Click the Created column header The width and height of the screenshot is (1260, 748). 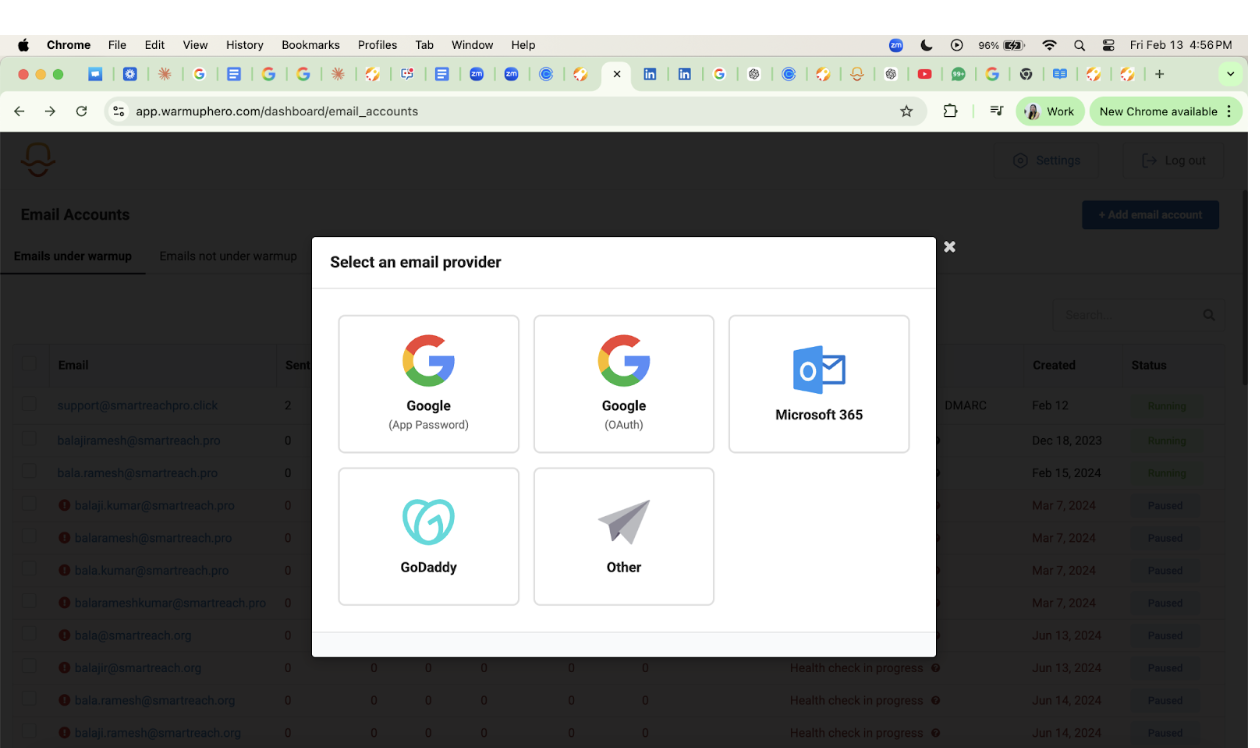pos(1054,365)
